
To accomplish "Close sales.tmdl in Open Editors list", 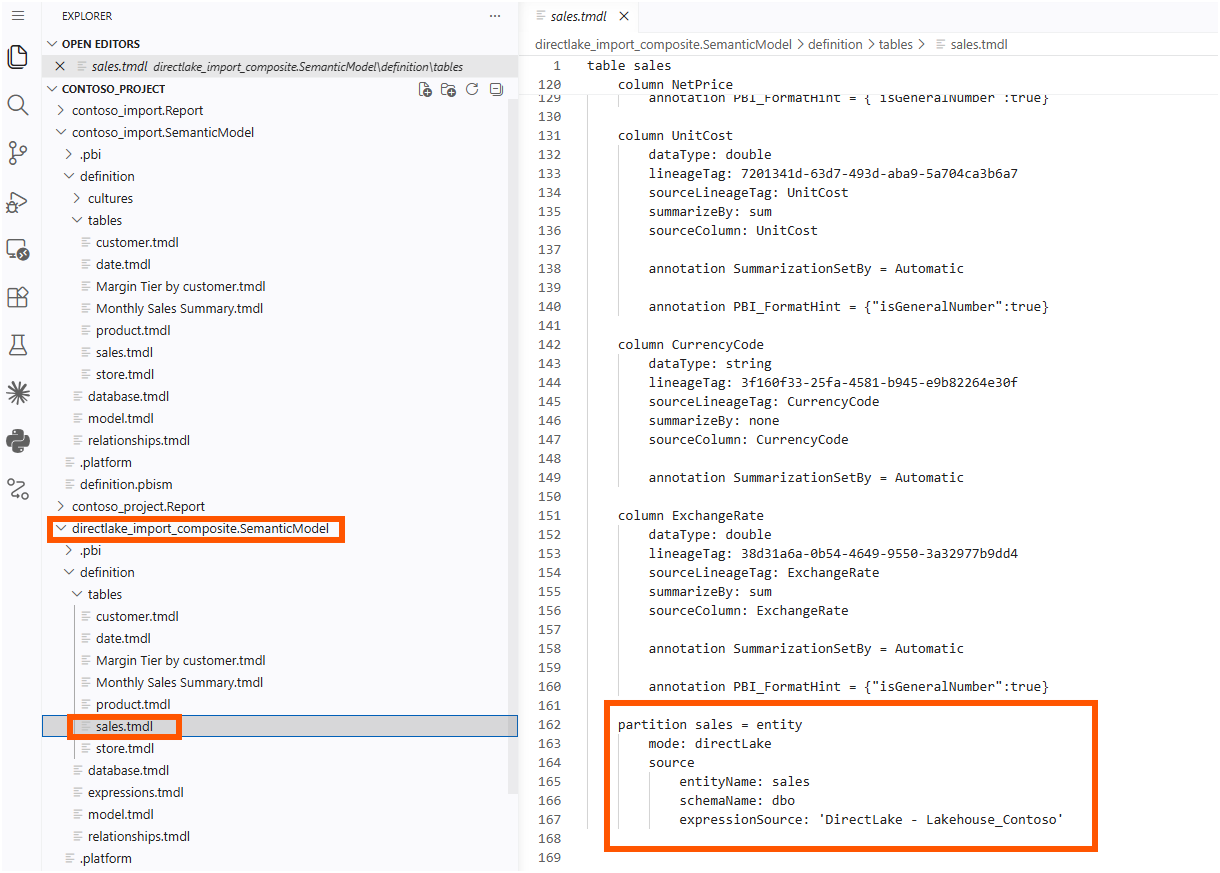I will [59, 66].
